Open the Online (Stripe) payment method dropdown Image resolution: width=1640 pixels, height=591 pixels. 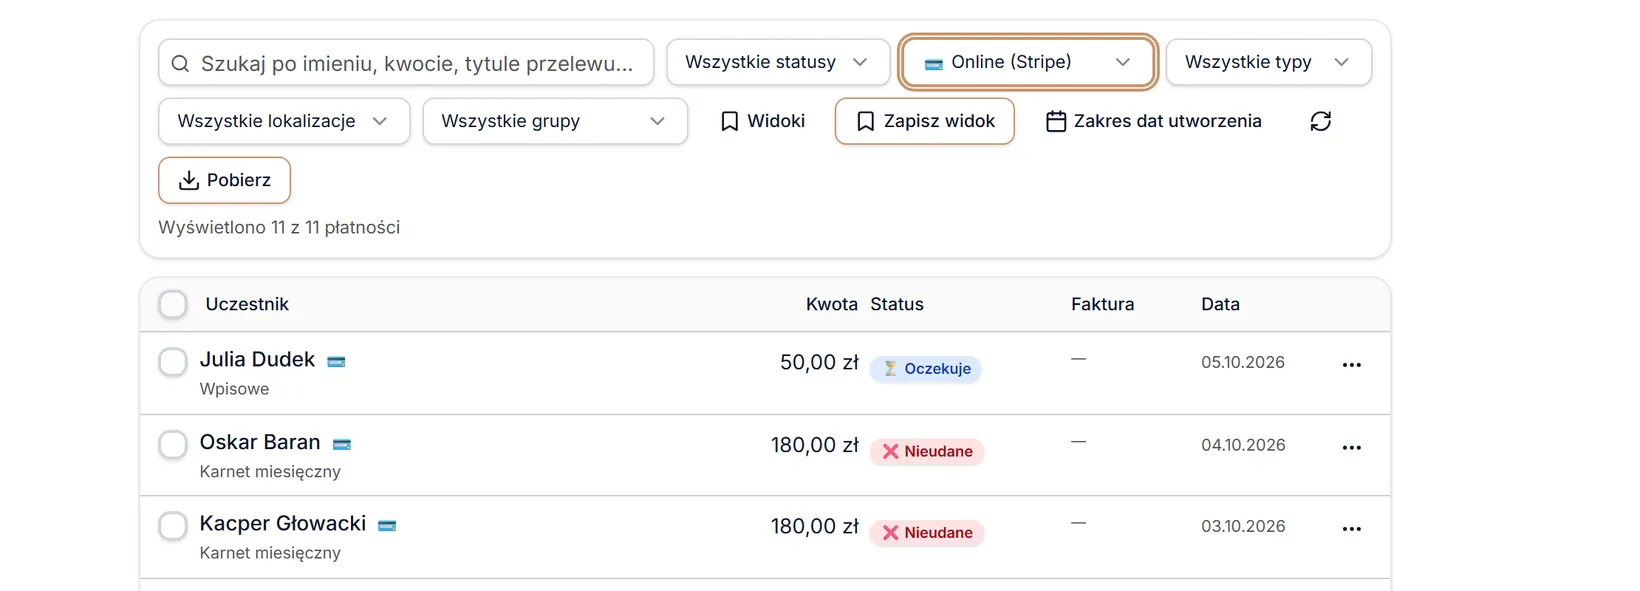1028,62
